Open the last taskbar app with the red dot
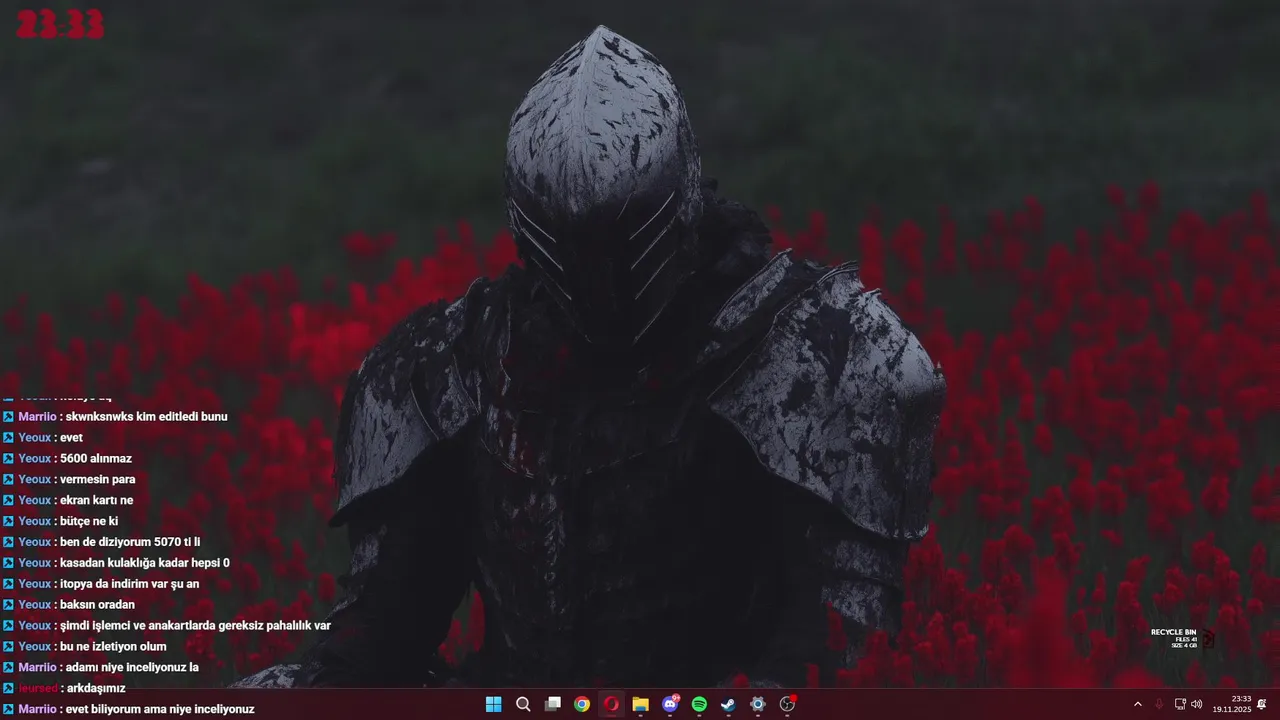Viewport: 1280px width, 720px height. point(787,704)
